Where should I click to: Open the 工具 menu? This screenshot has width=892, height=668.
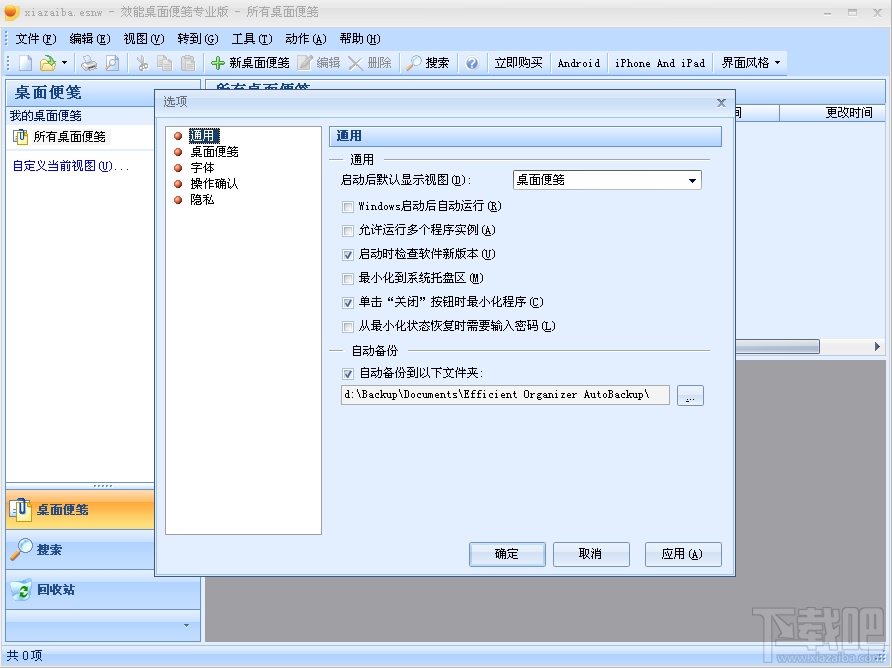click(x=252, y=39)
